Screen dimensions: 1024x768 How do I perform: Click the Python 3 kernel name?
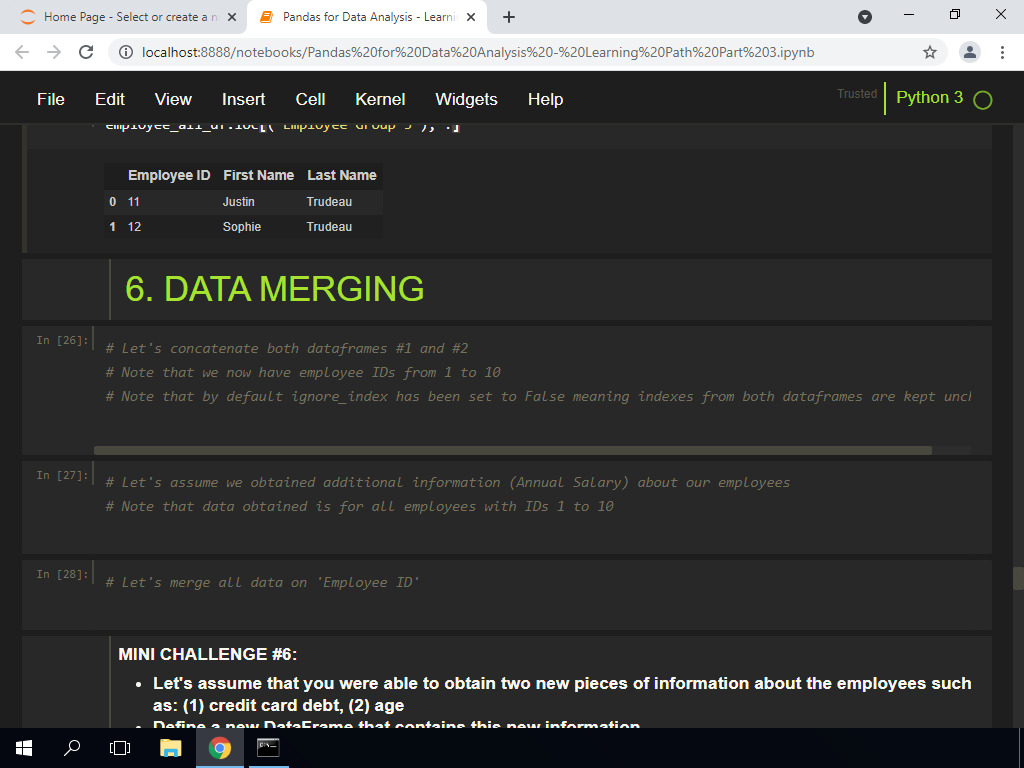click(x=929, y=97)
